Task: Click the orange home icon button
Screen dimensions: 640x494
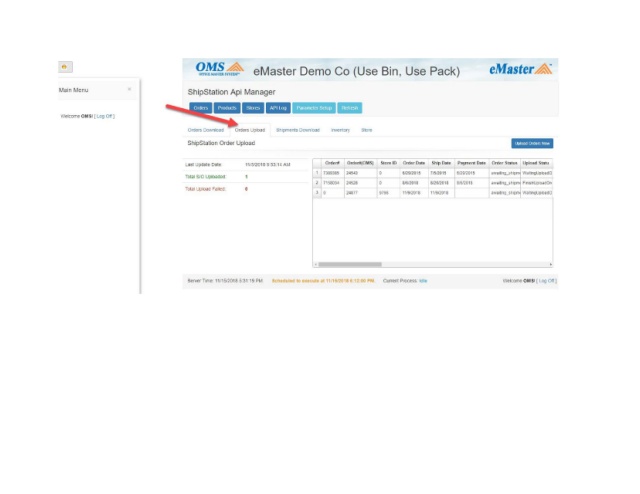Action: (66, 67)
